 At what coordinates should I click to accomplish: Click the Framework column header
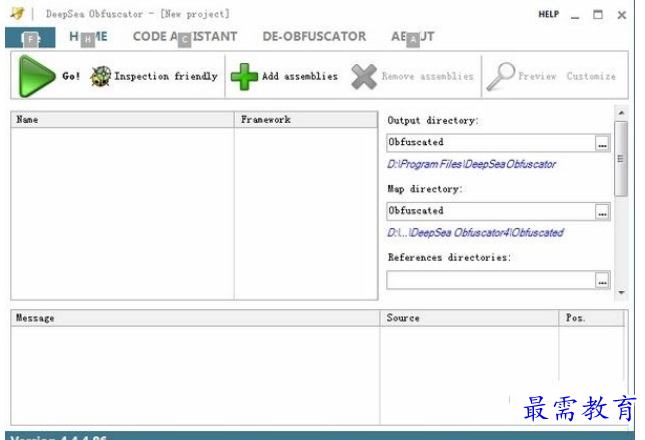tap(306, 120)
